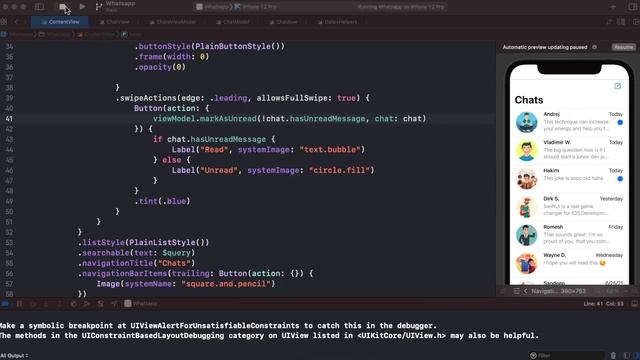The height and width of the screenshot is (360, 640).
Task: Open Hakim's chat row in preview
Action: pyautogui.click(x=570, y=178)
